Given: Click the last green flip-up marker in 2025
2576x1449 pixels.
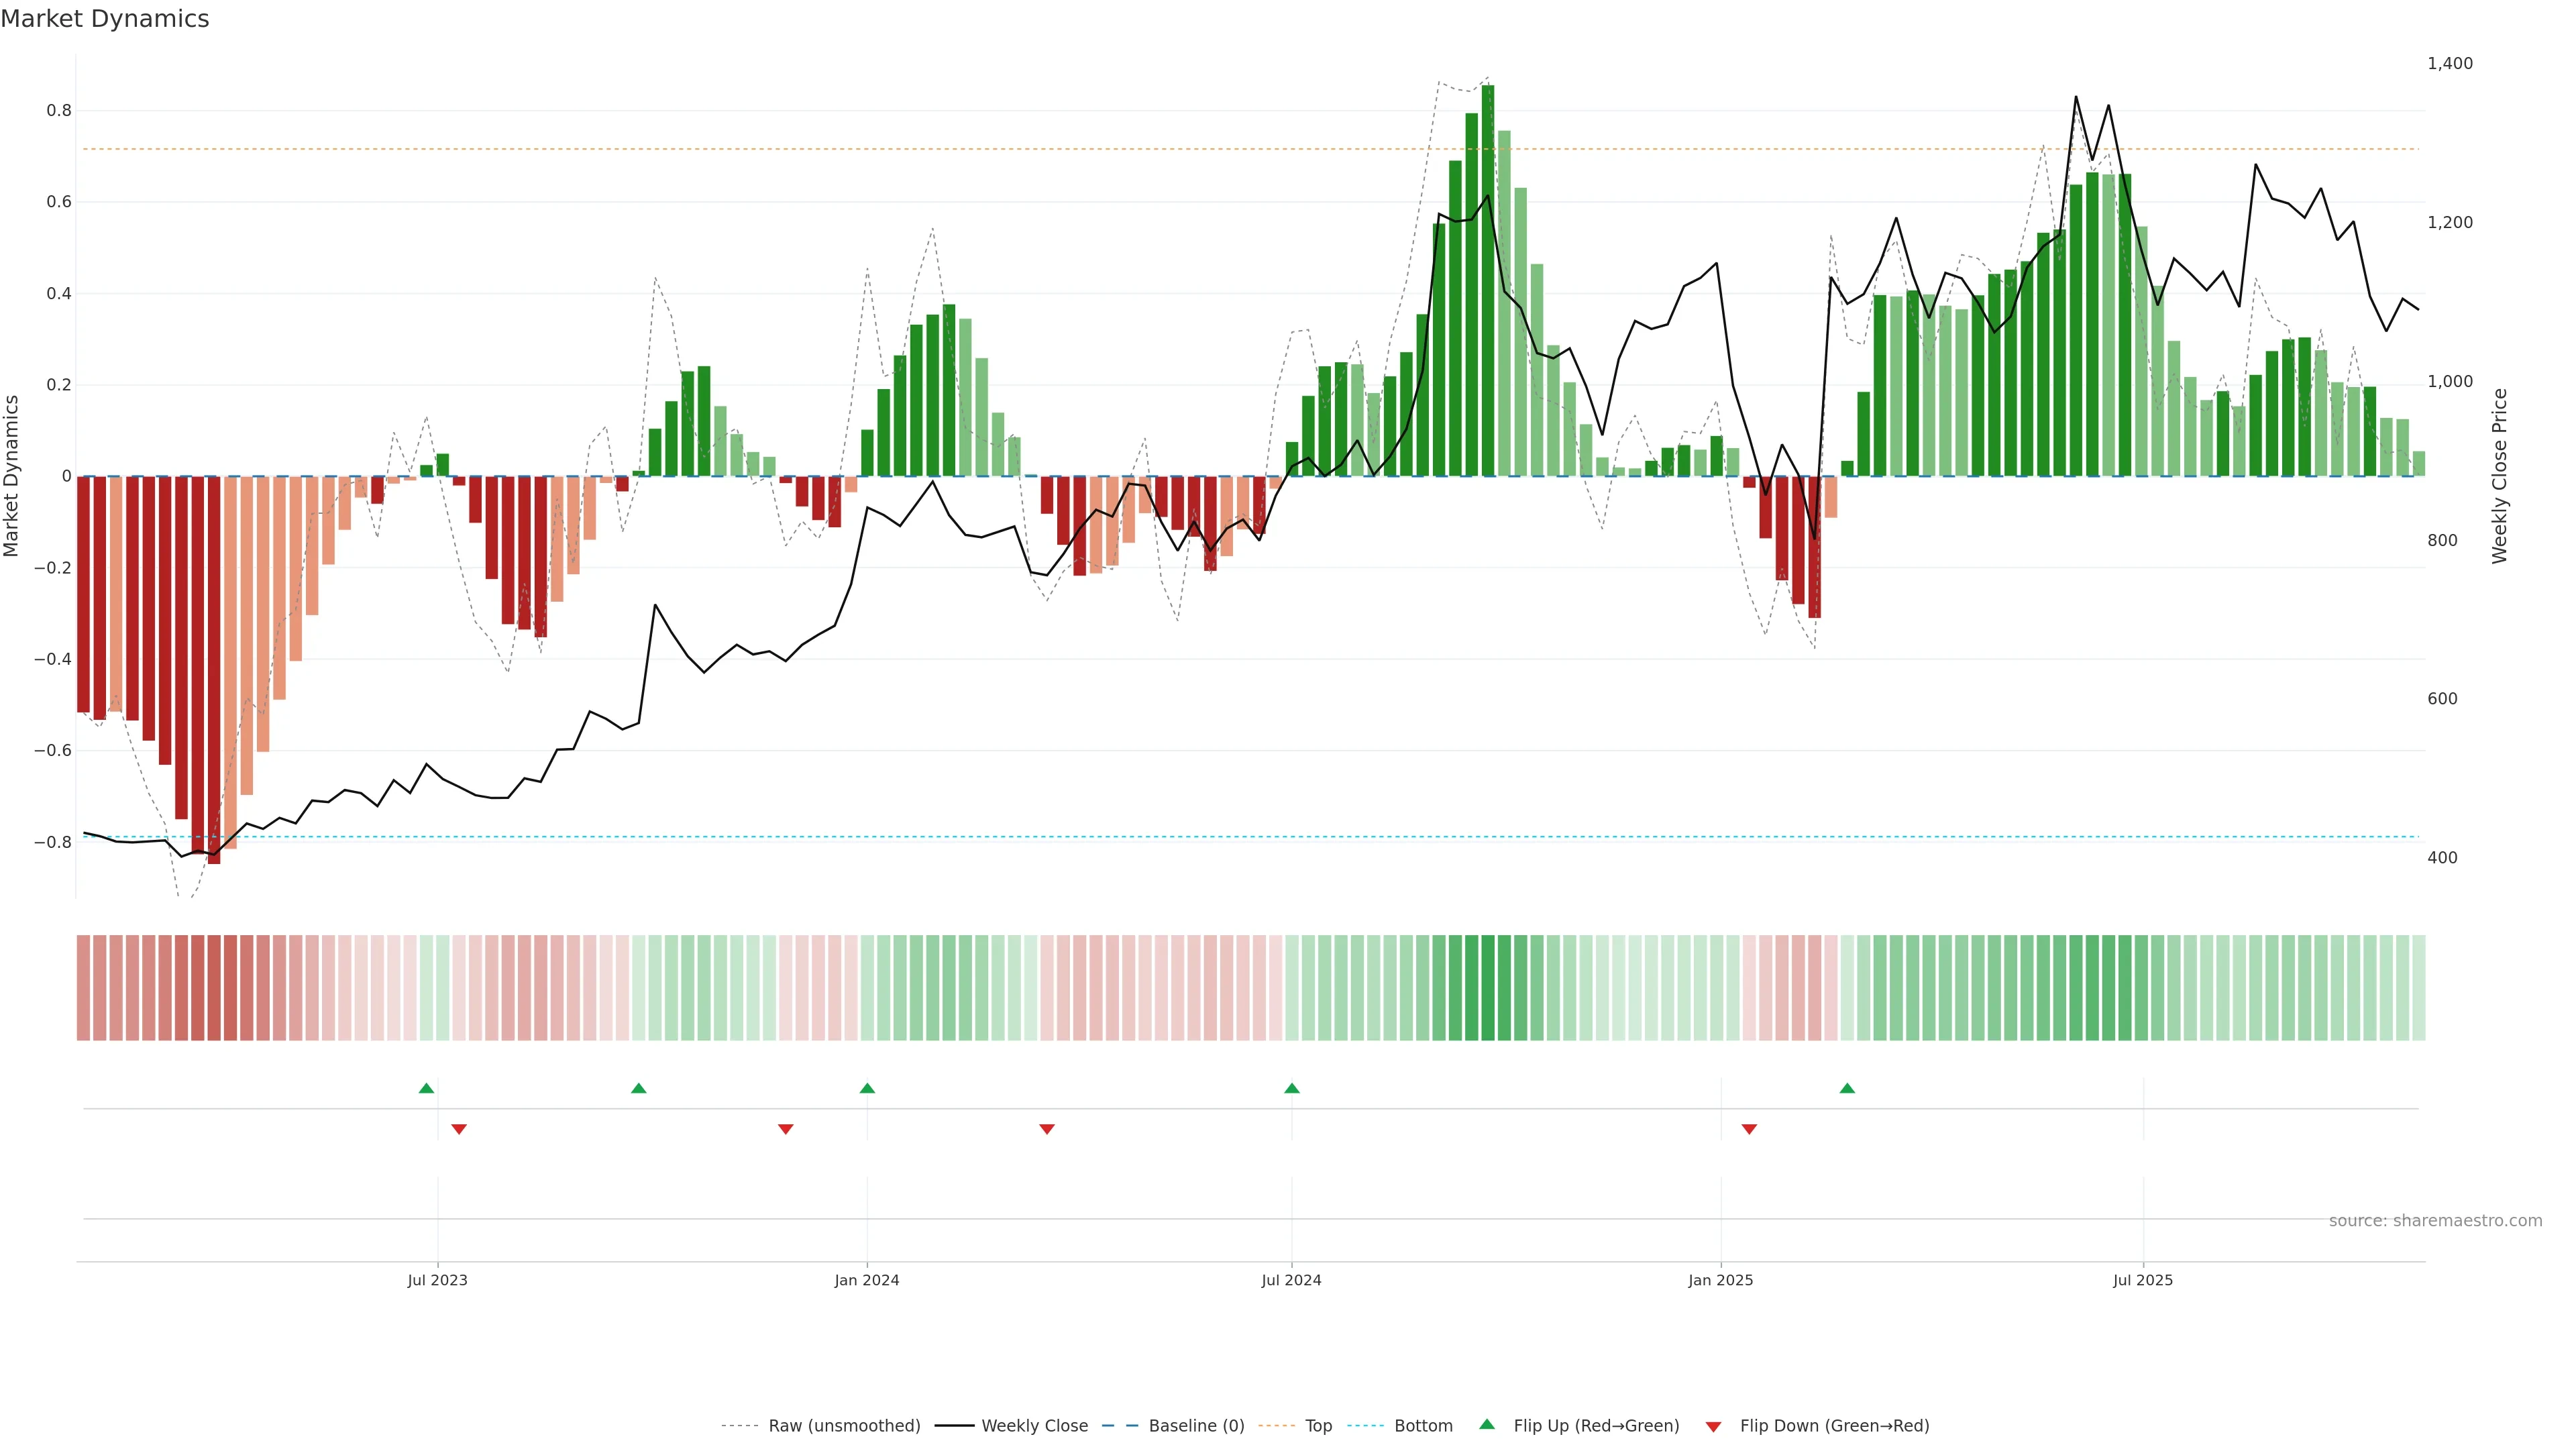Looking at the screenshot, I should coord(1847,1088).
